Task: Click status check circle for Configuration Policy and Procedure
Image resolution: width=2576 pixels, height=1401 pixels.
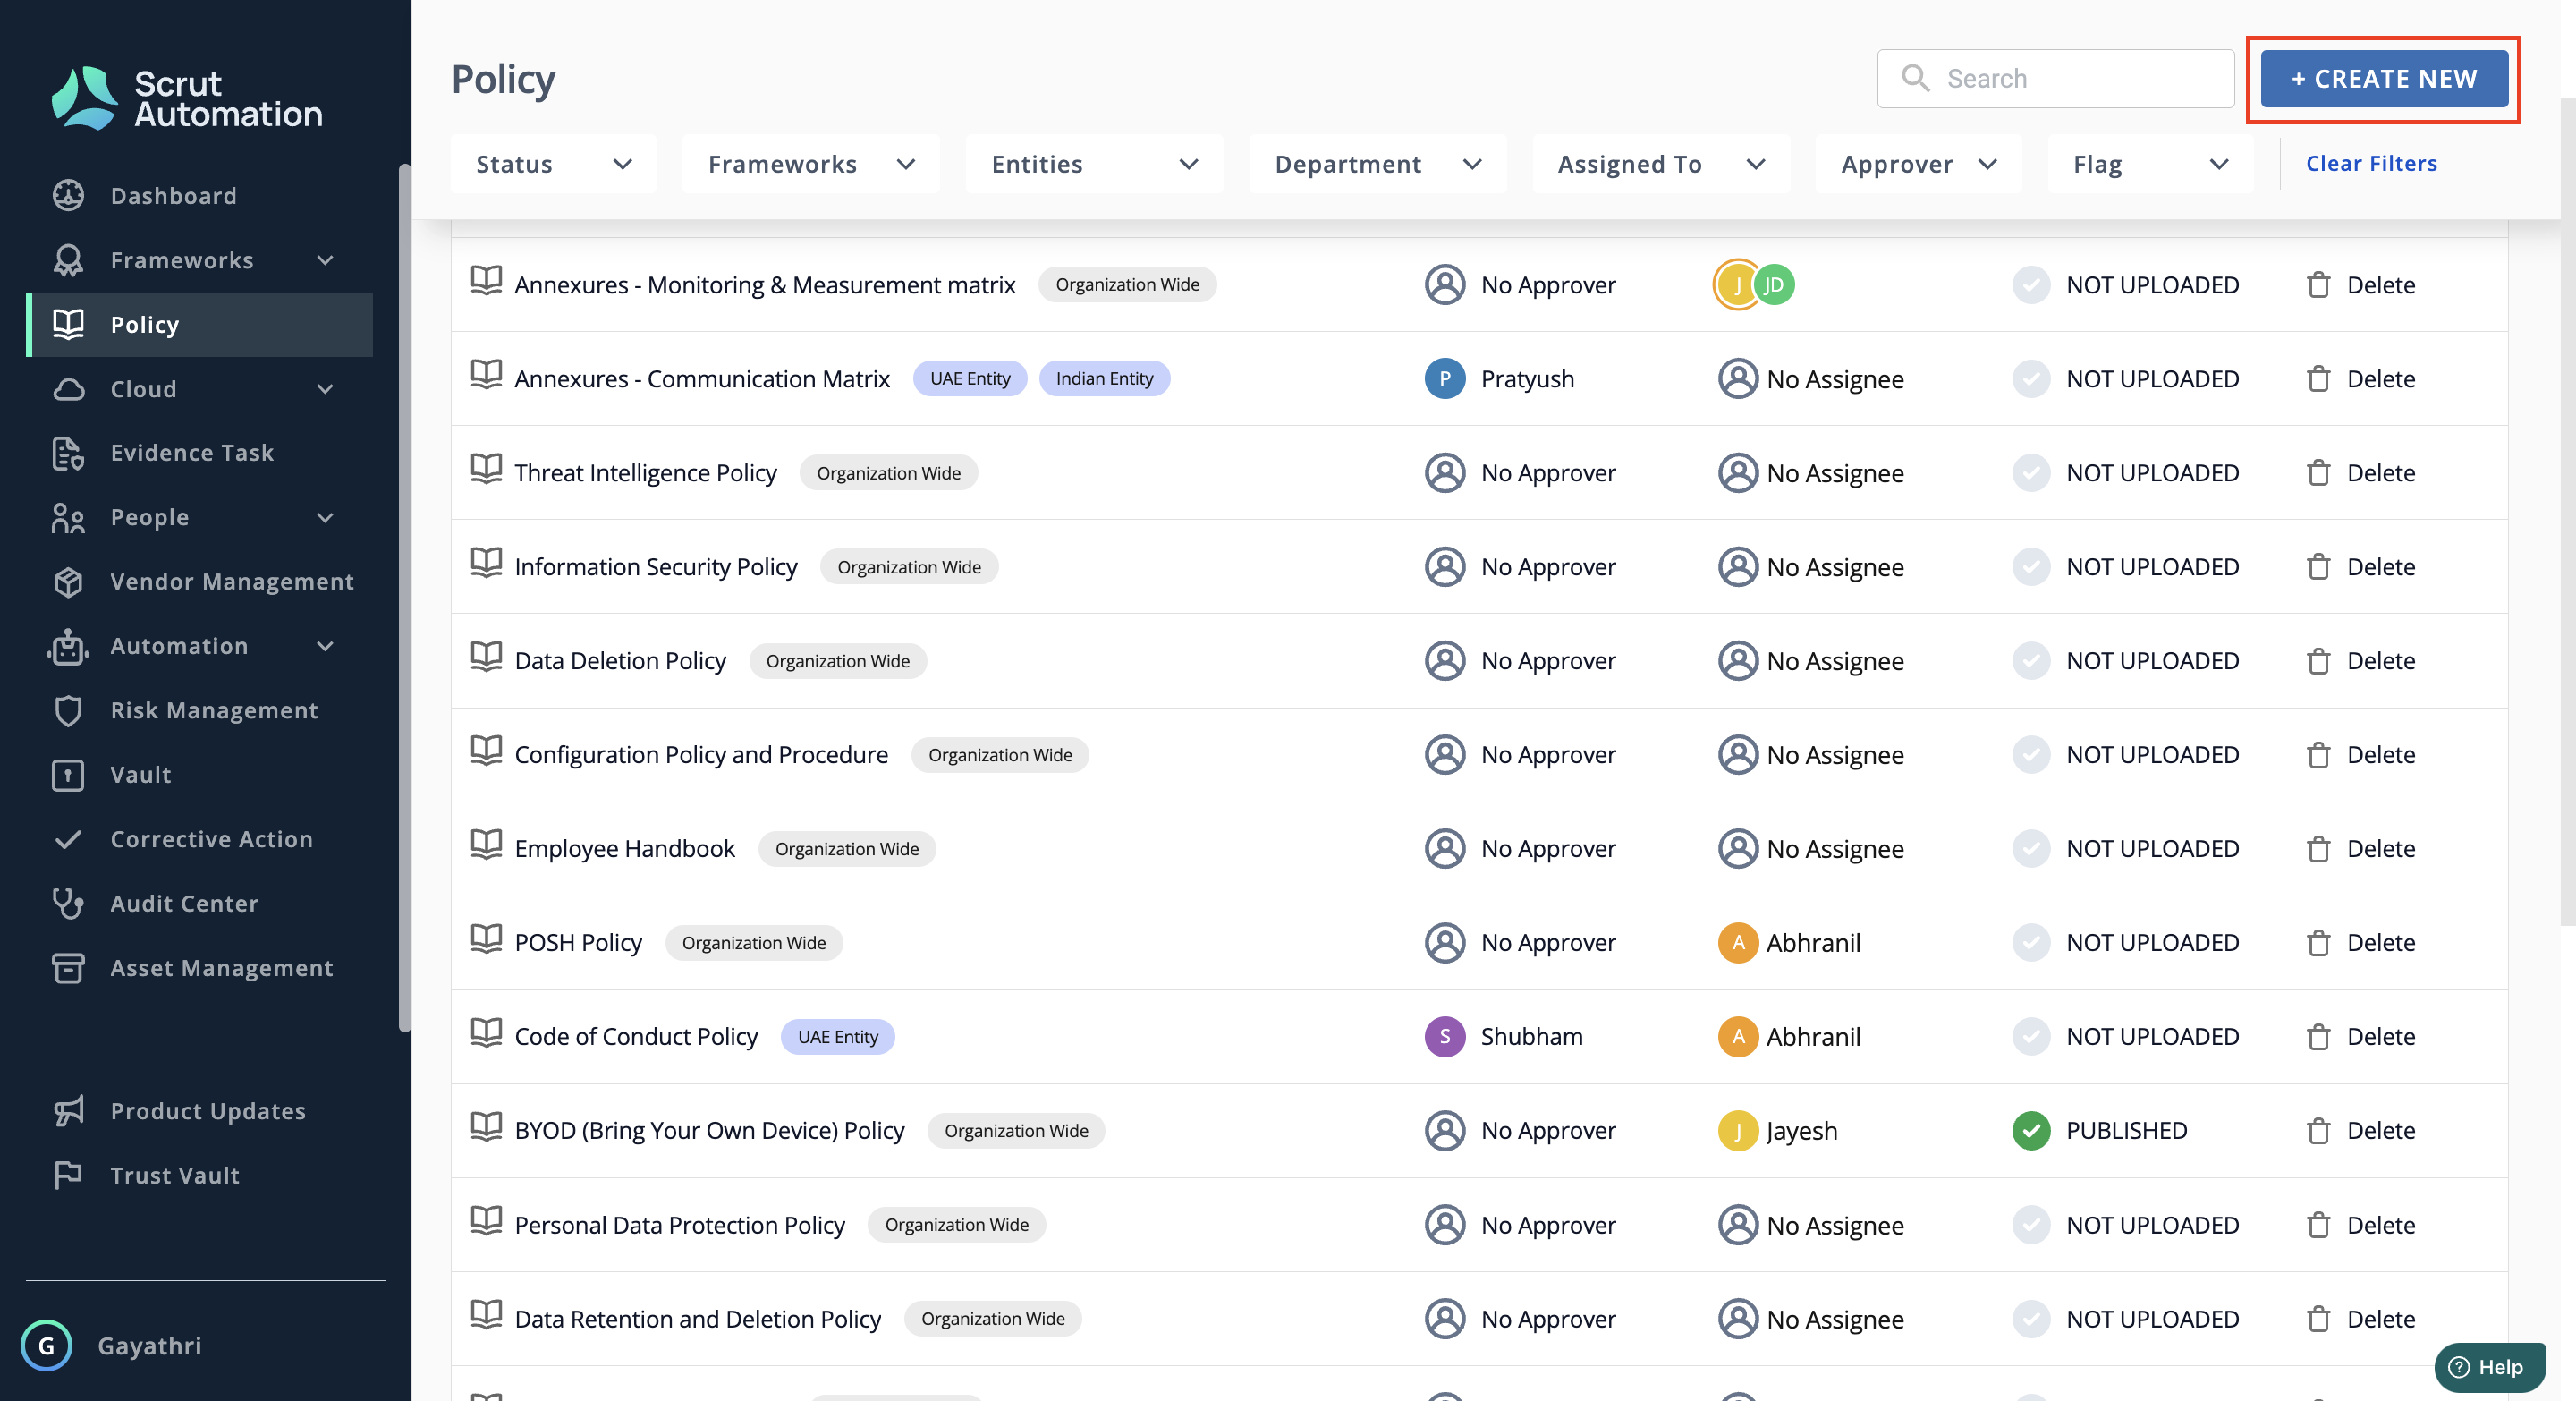Action: [2030, 755]
